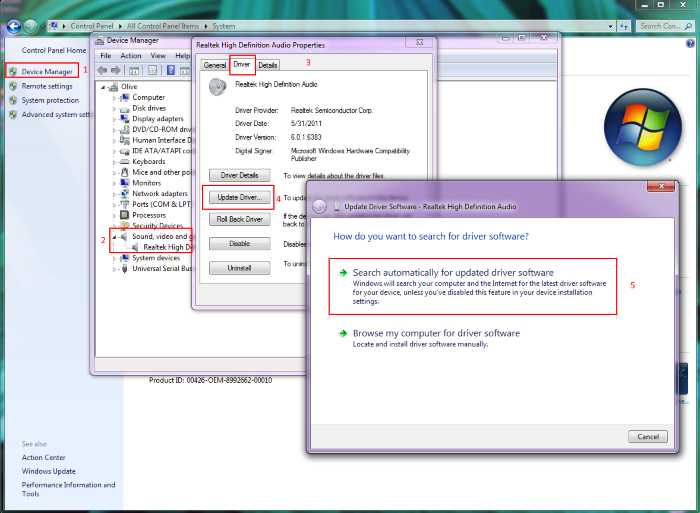Click the green arrow beside Browse my computer
Screen dimensions: 700x513
[x=343, y=334]
